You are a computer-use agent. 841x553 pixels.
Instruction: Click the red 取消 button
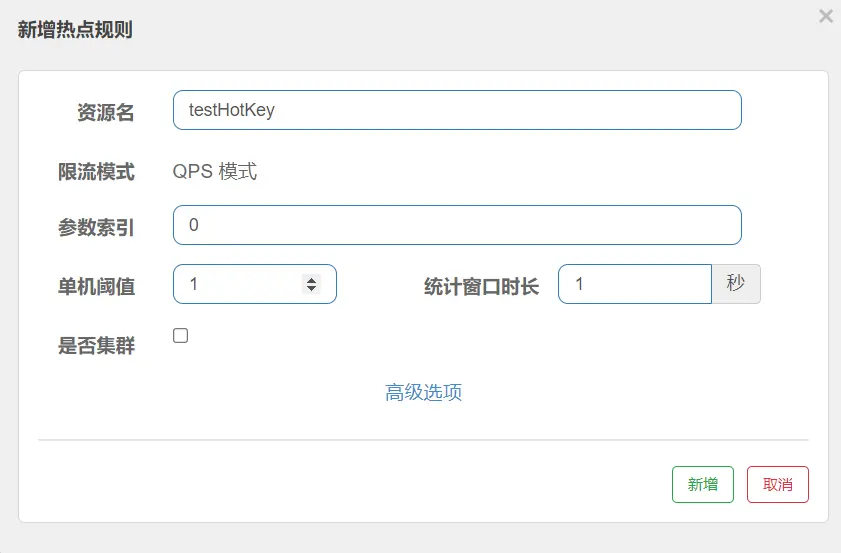coord(778,484)
